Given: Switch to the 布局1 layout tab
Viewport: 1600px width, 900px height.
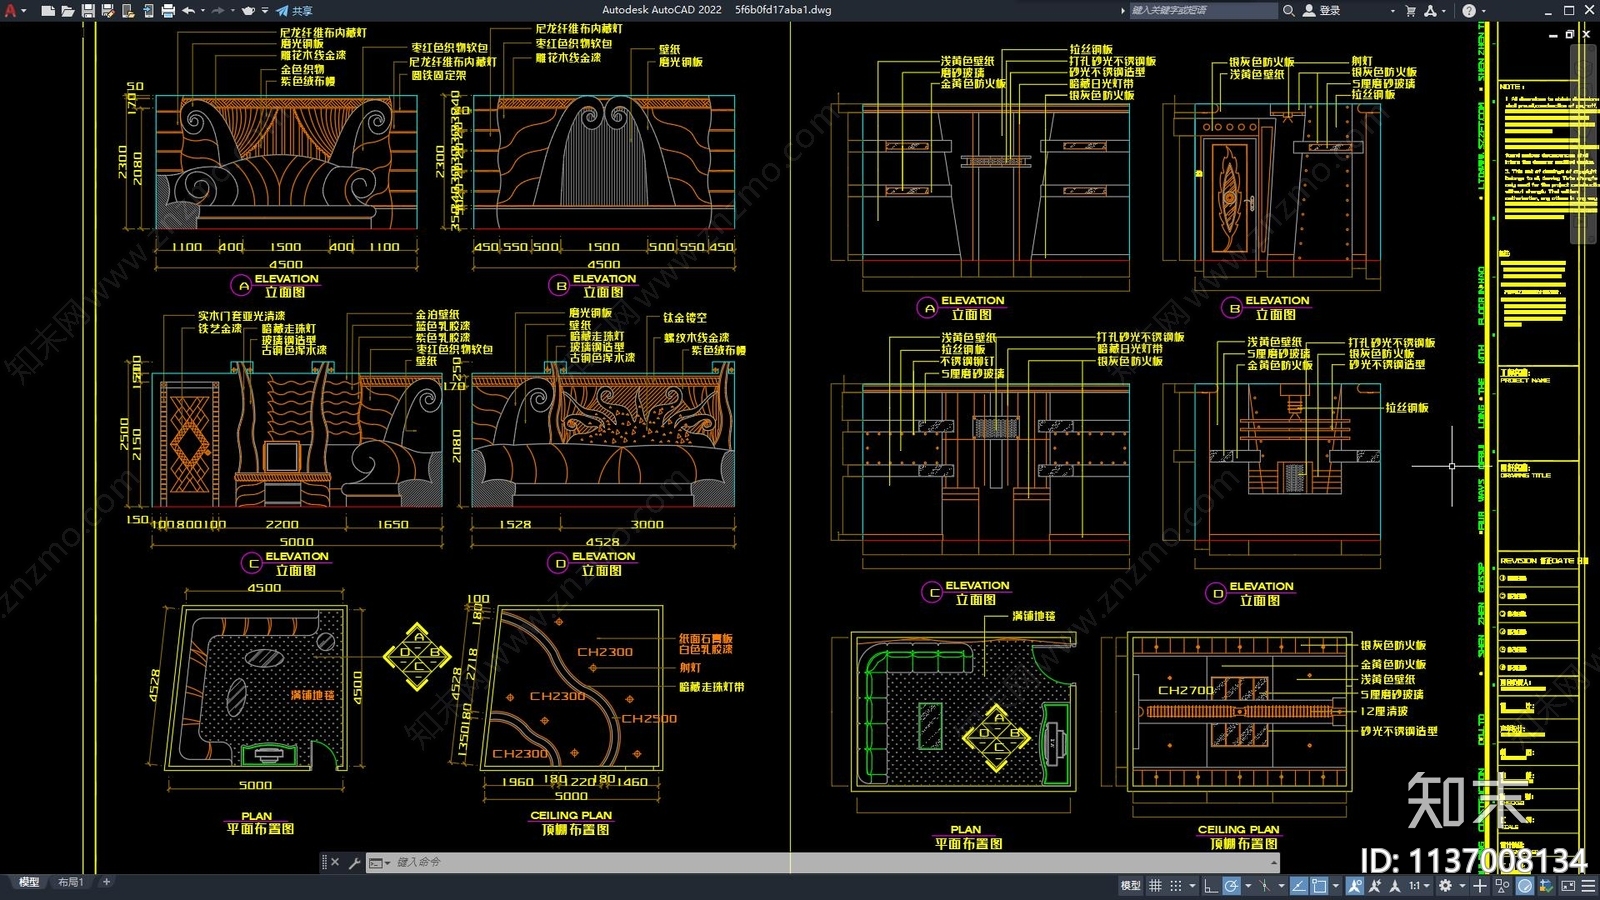Looking at the screenshot, I should pos(70,882).
